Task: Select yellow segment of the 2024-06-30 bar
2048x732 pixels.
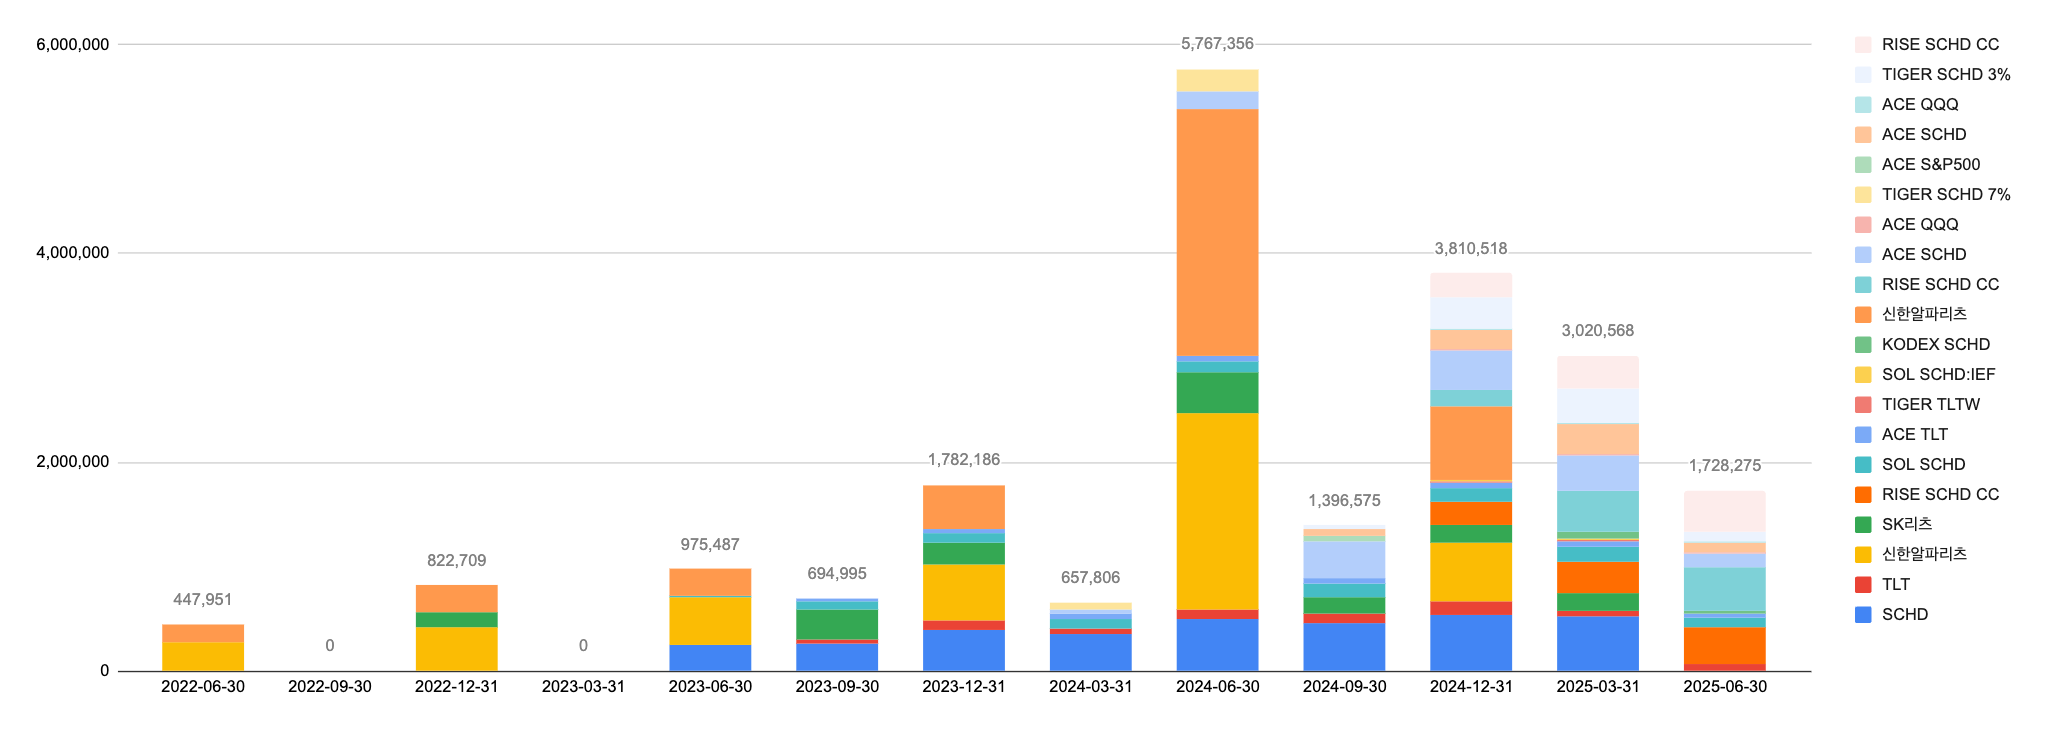Action: tap(1217, 510)
